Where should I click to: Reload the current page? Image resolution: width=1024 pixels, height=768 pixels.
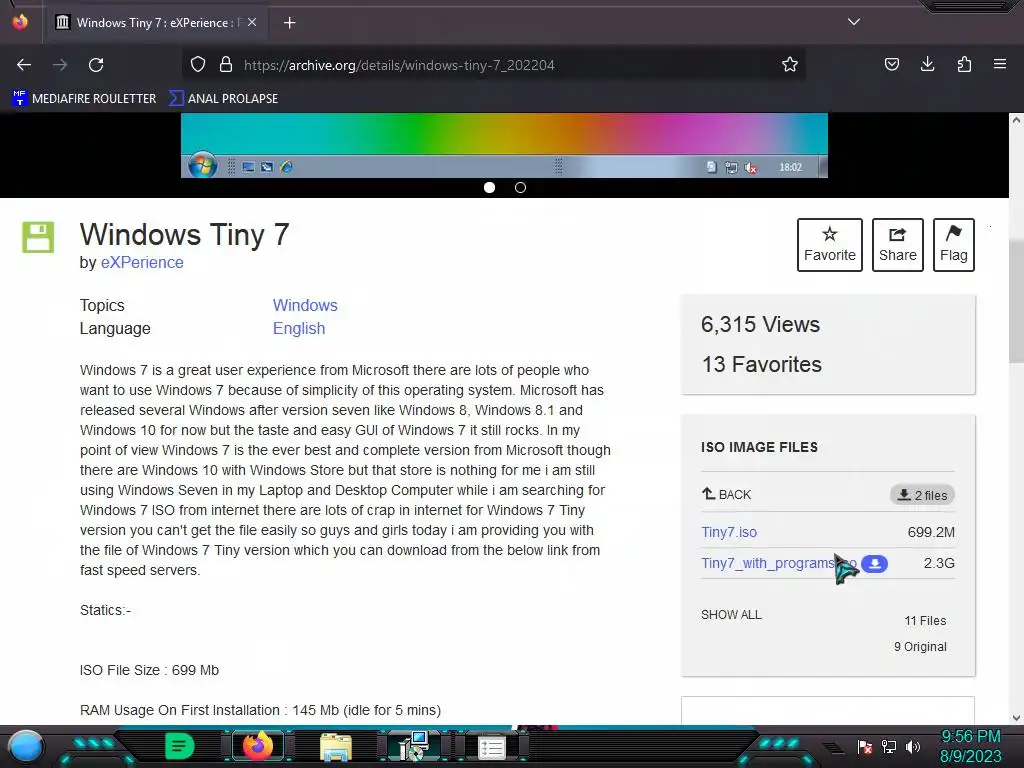pos(96,65)
